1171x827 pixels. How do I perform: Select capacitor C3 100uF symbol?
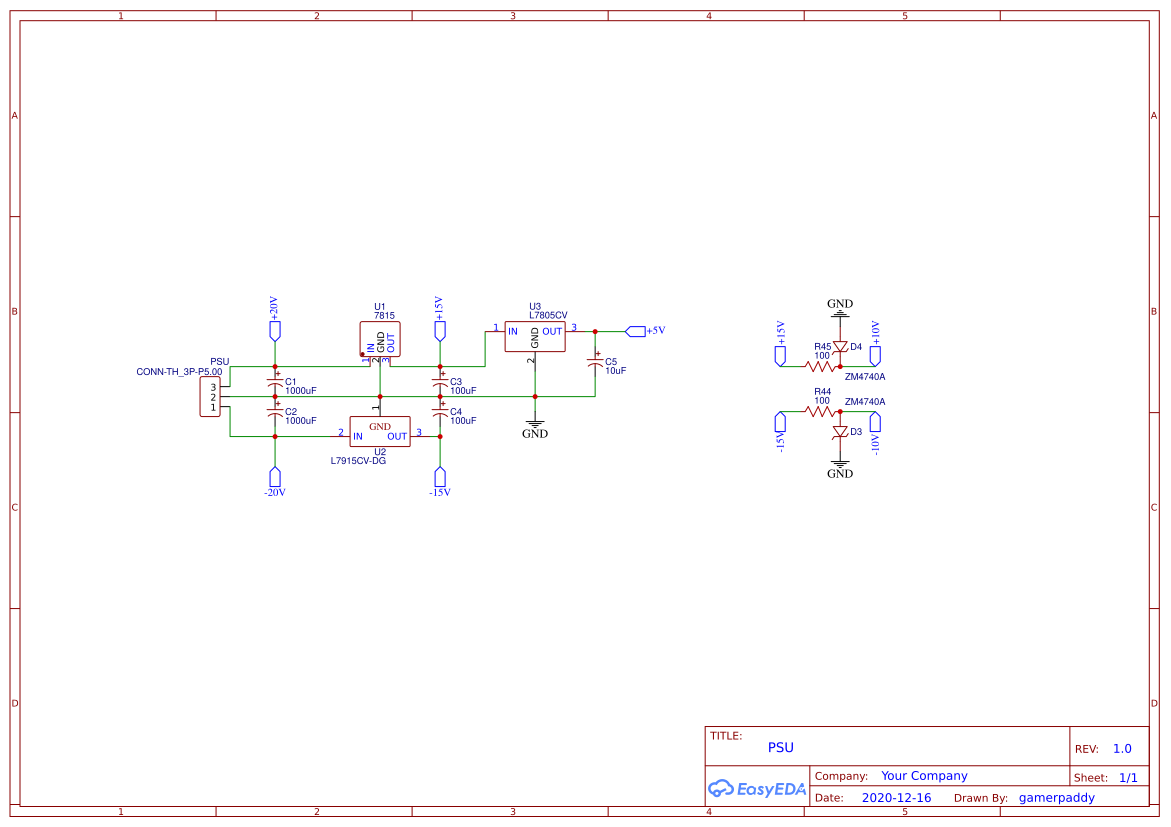click(x=440, y=385)
